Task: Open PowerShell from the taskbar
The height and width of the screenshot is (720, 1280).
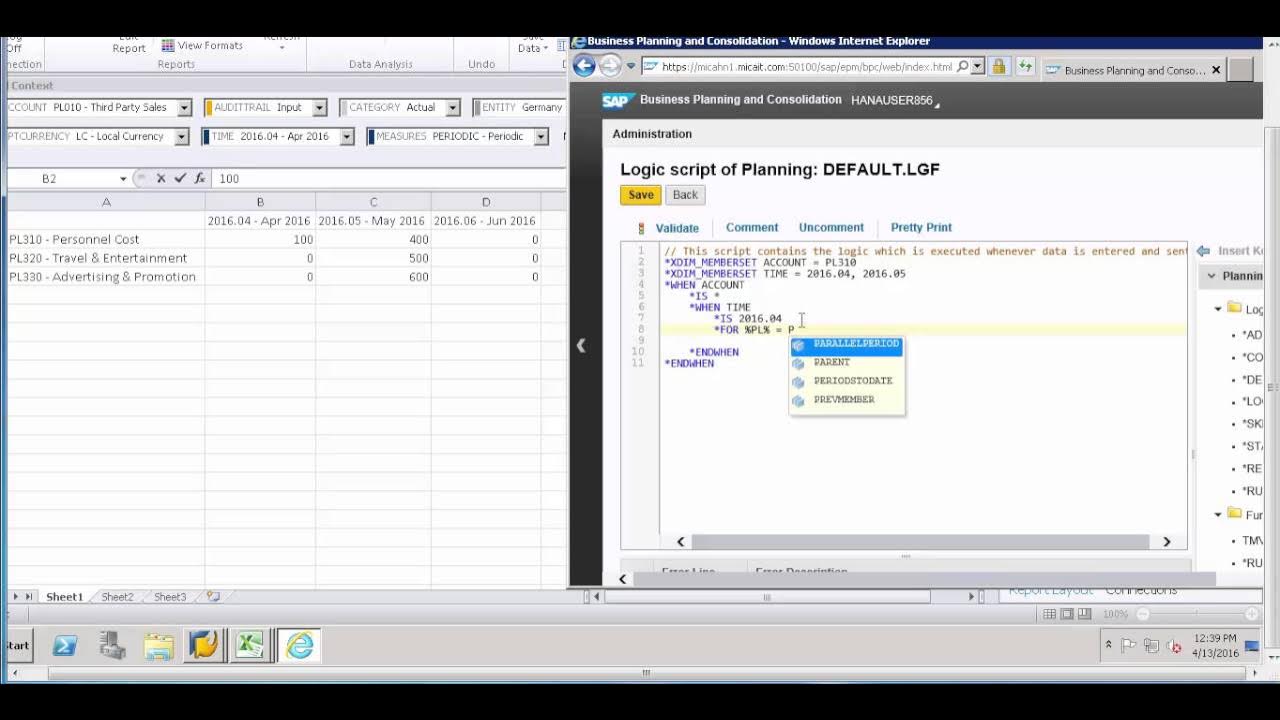Action: (65, 646)
